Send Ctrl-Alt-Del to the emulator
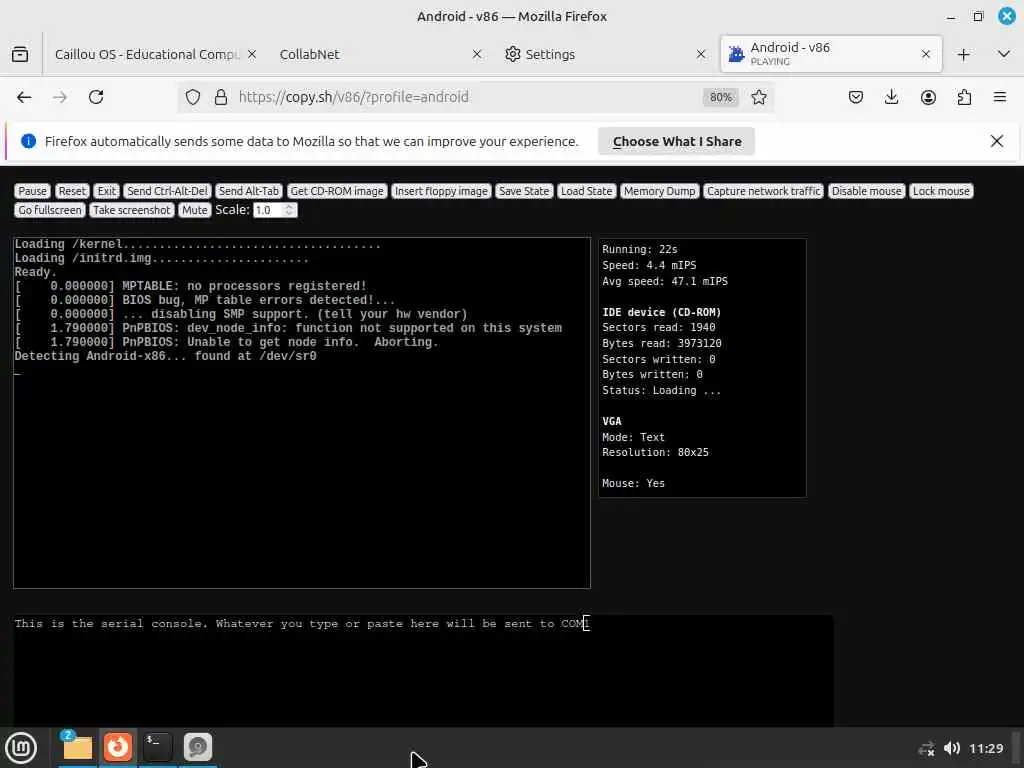 click(x=167, y=191)
